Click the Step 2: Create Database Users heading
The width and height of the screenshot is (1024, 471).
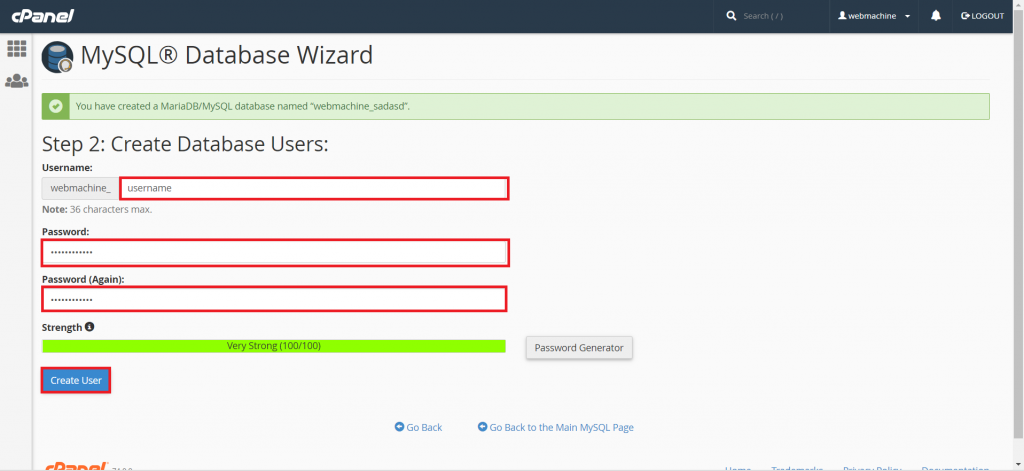(x=185, y=144)
